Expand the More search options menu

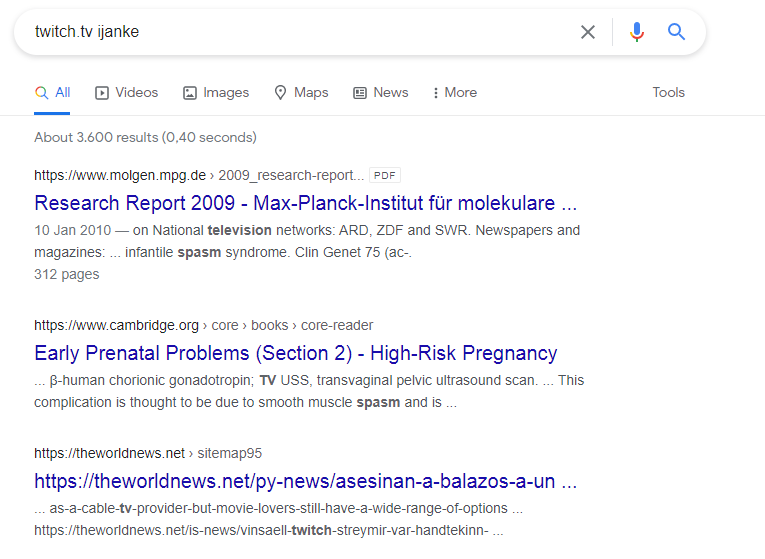pyautogui.click(x=455, y=93)
